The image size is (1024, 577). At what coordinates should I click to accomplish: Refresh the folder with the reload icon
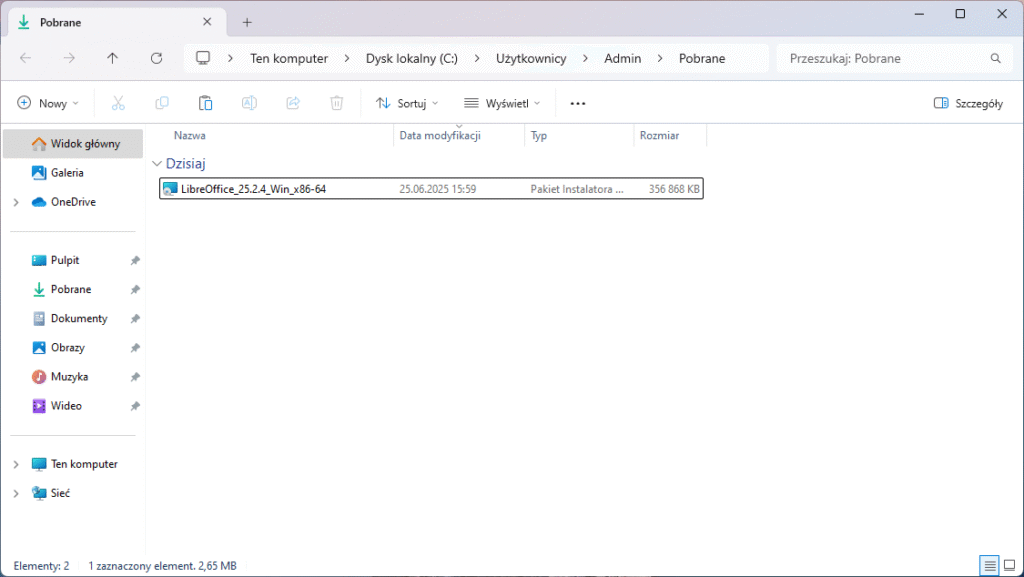(156, 58)
